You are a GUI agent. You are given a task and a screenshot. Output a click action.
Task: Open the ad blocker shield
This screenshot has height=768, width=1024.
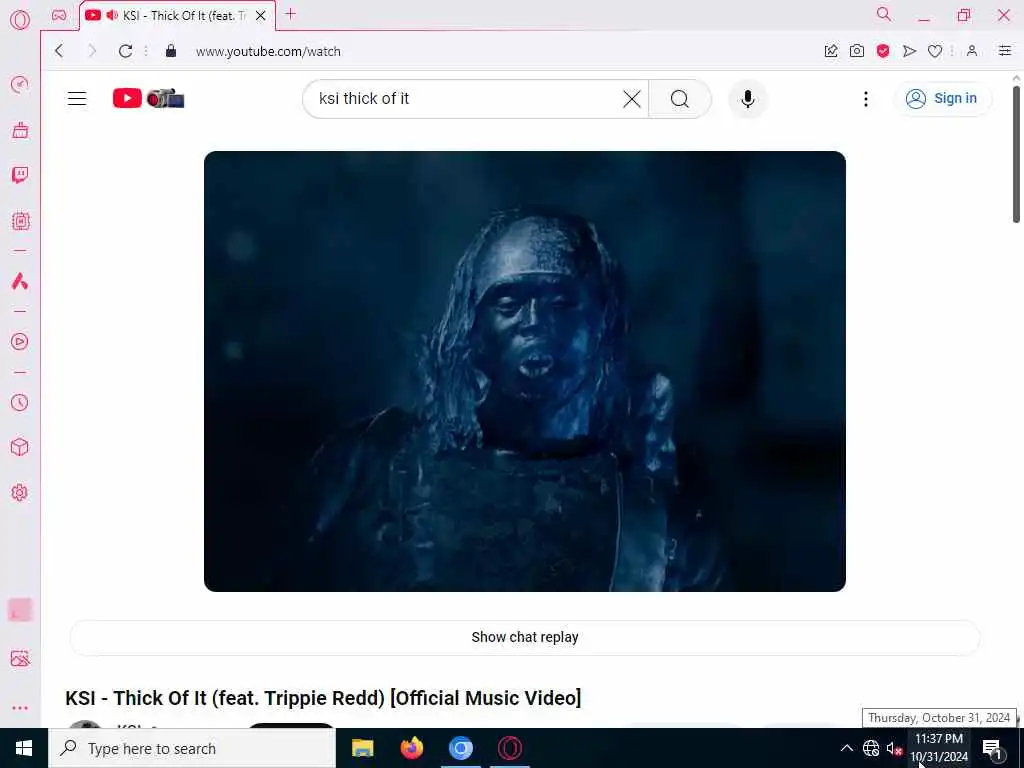(883, 51)
